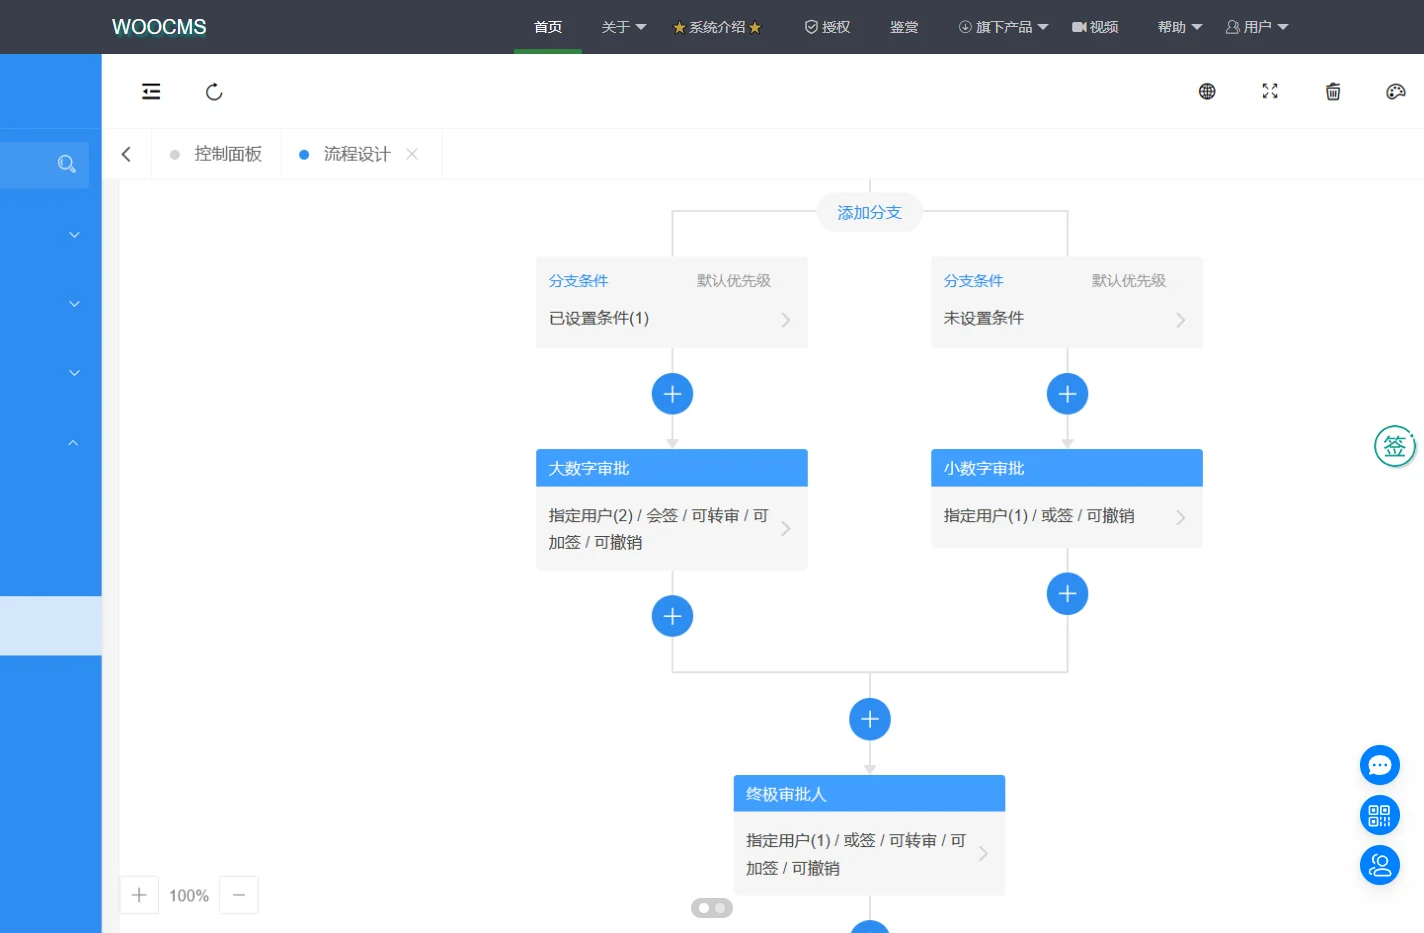The image size is (1424, 933).
Task: Click the trash clear cache icon
Action: [x=1333, y=91]
